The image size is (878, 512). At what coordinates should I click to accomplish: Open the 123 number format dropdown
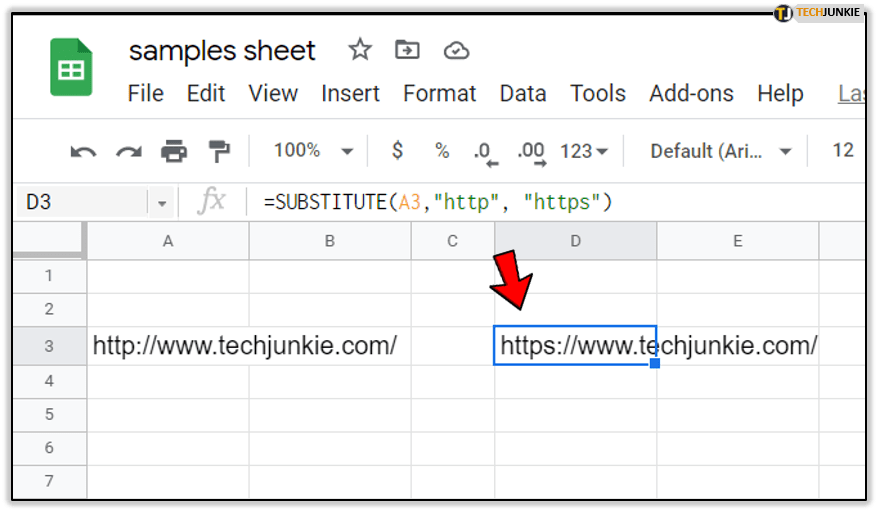(x=584, y=151)
